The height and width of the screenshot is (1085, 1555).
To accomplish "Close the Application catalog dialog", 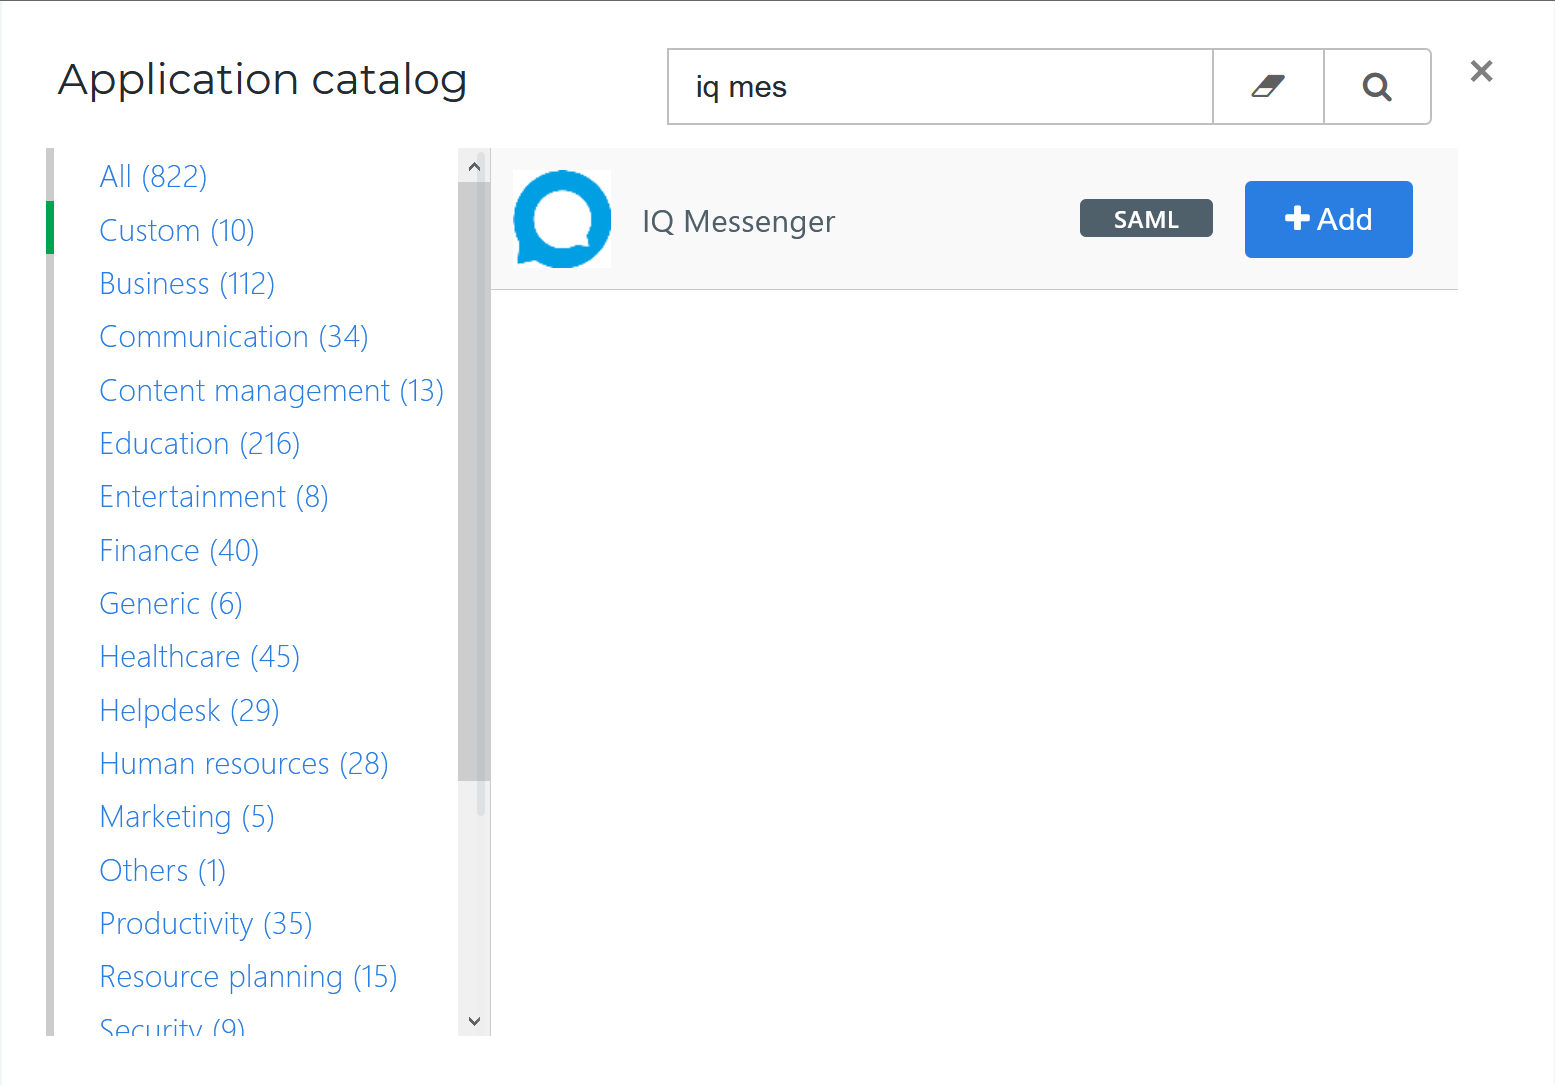I will point(1481,71).
